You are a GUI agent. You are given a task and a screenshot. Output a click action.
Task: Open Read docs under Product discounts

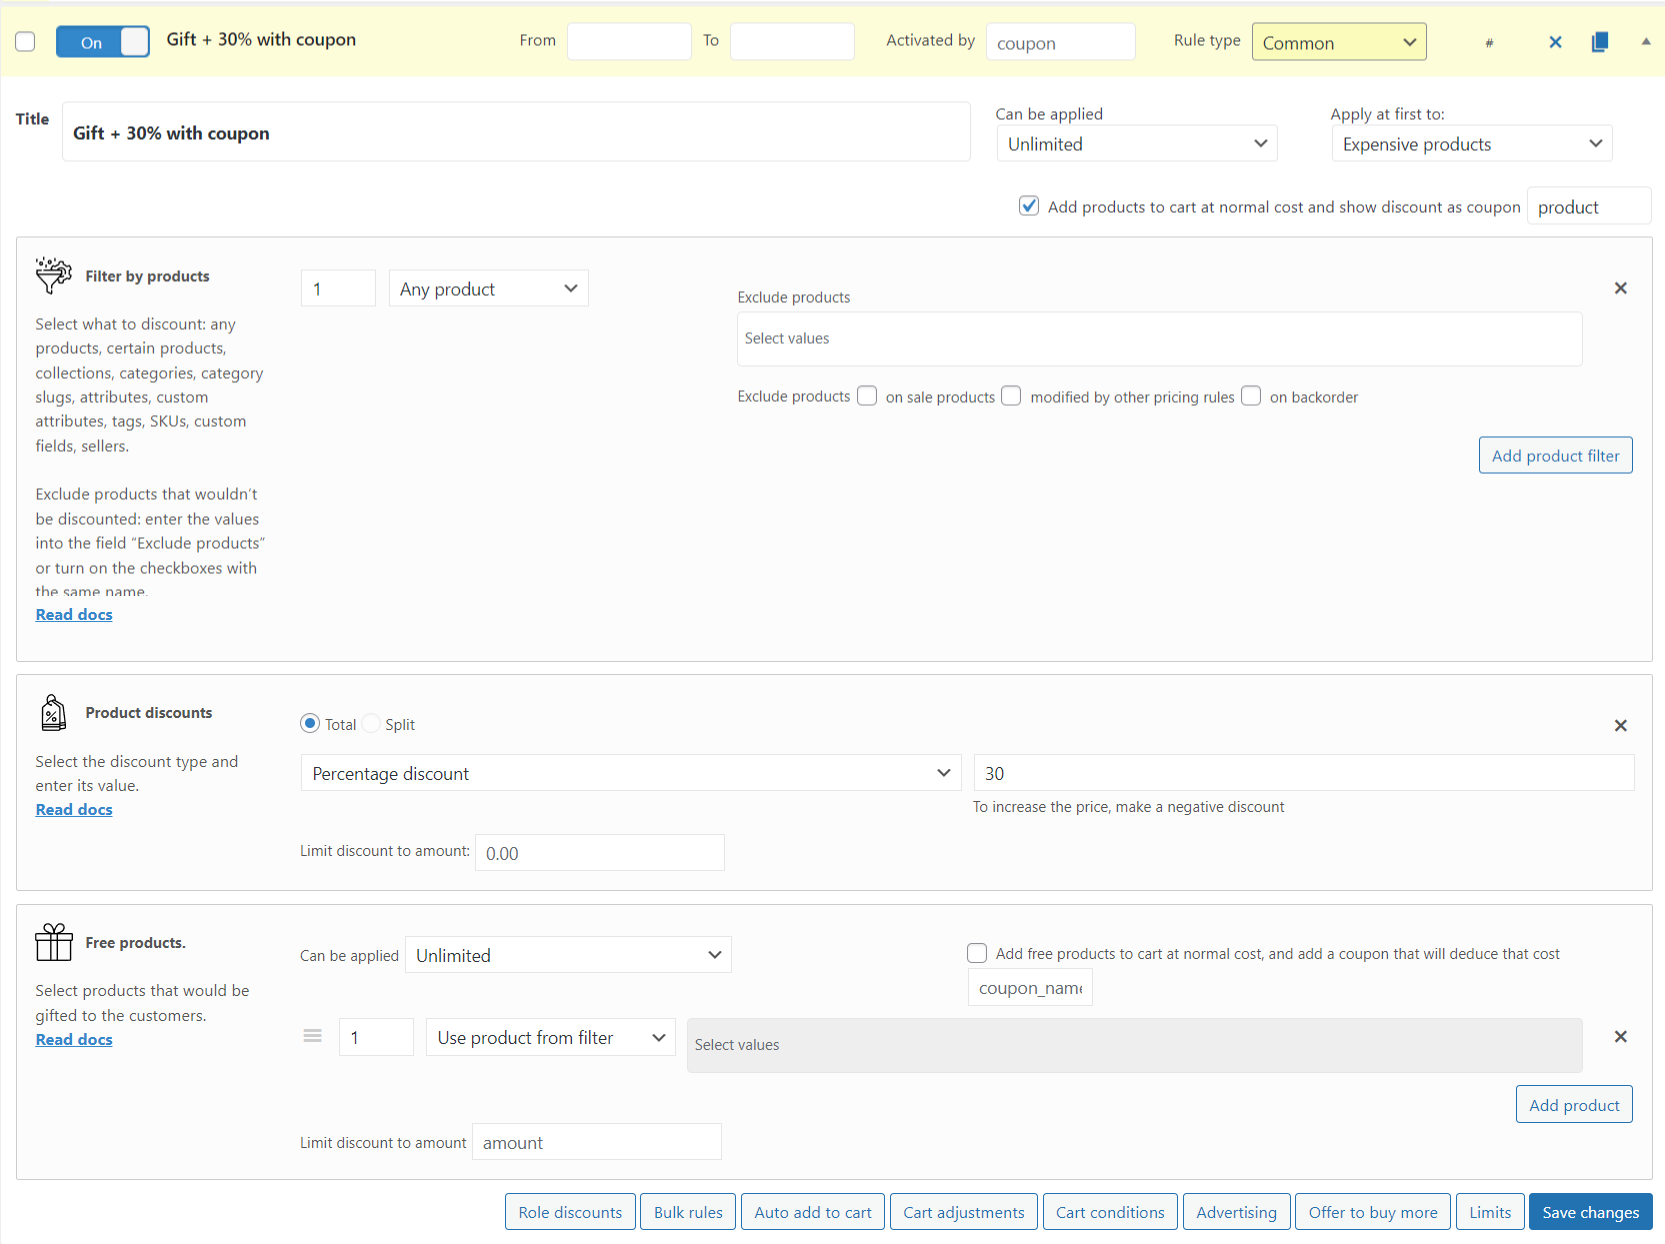[74, 809]
